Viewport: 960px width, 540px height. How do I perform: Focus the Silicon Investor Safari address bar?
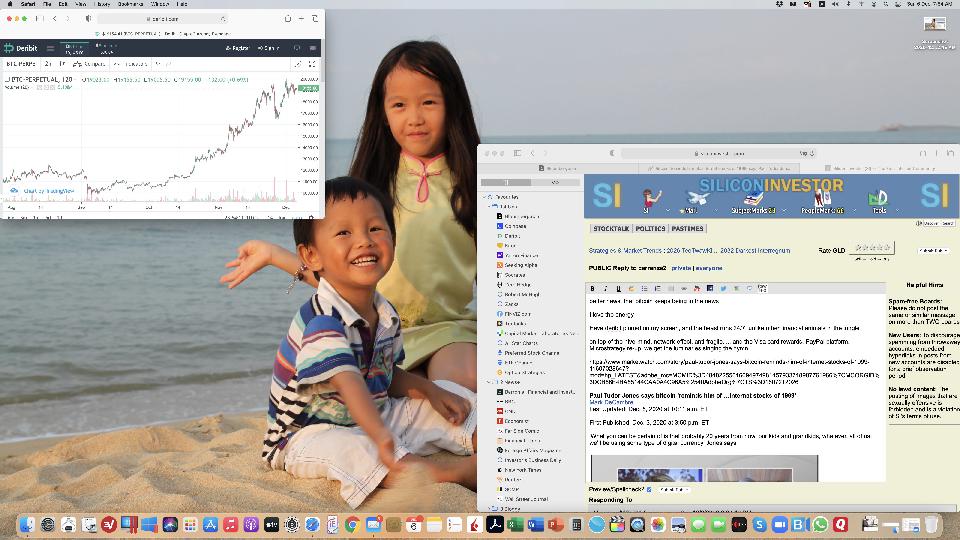719,153
